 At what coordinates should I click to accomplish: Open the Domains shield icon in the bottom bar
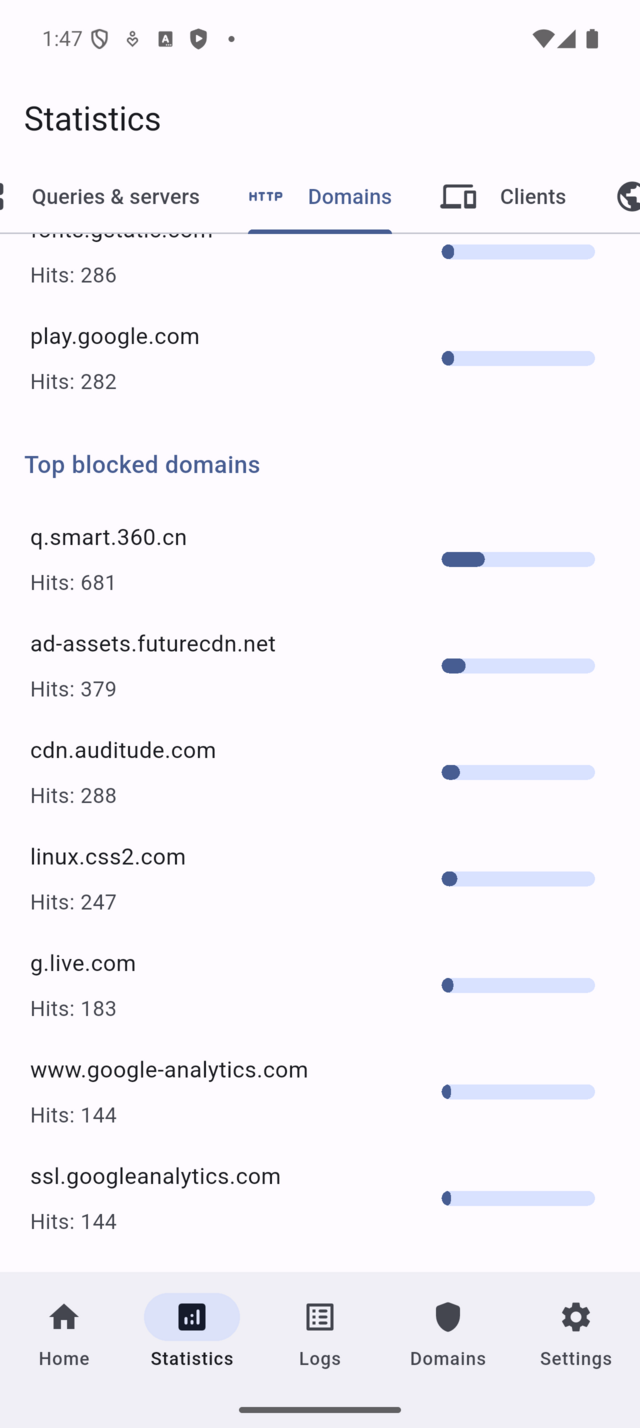448,1317
